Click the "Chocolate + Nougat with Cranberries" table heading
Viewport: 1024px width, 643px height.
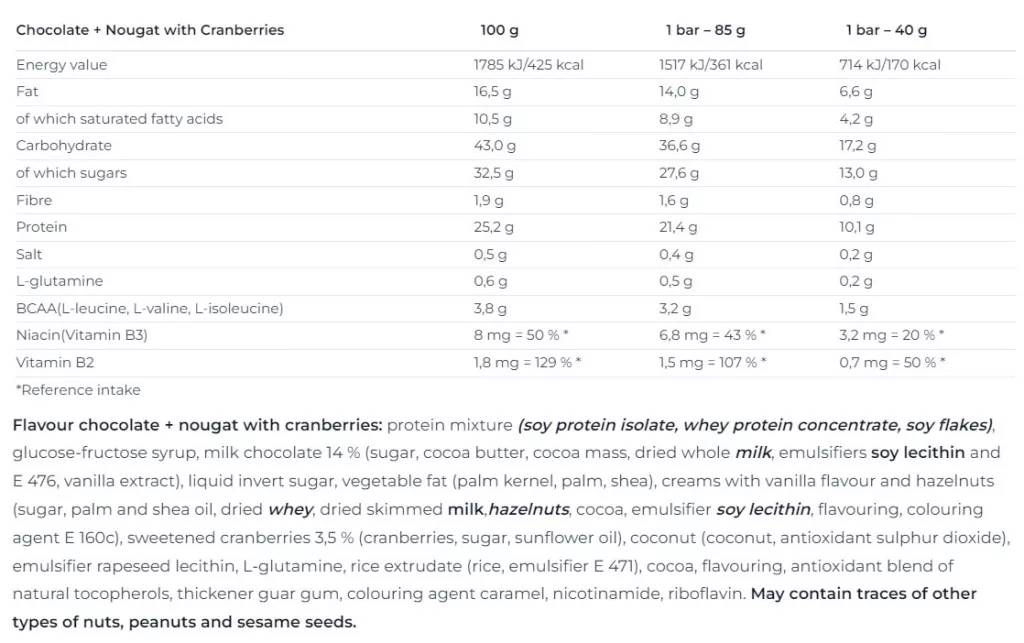click(150, 30)
